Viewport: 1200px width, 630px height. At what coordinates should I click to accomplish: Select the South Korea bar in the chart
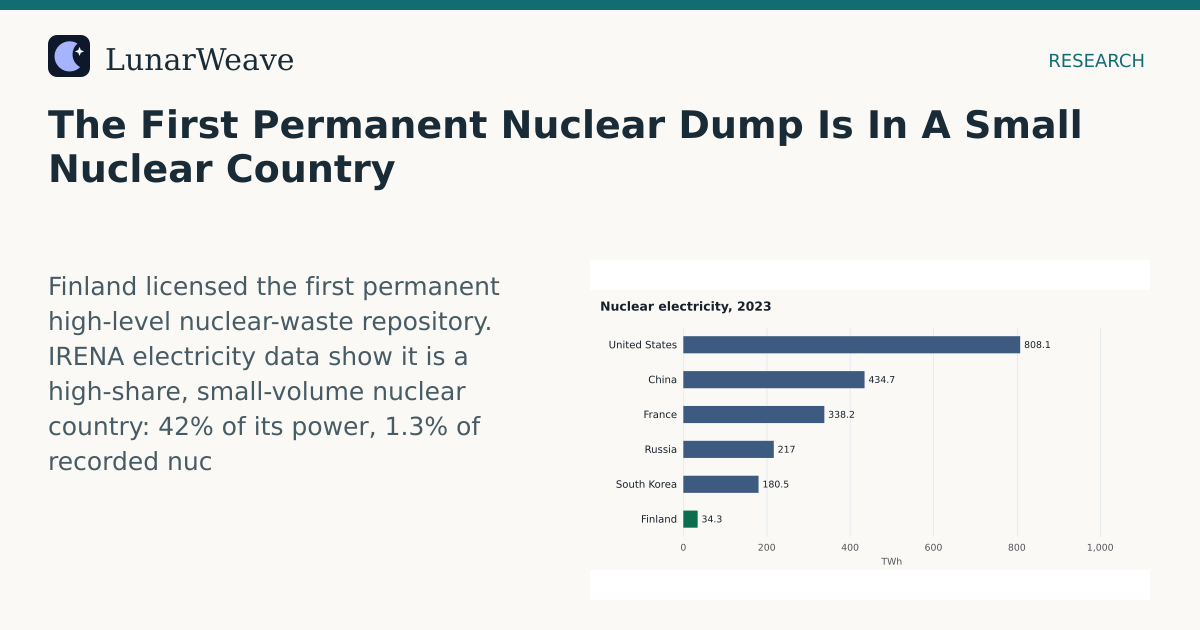click(x=721, y=484)
